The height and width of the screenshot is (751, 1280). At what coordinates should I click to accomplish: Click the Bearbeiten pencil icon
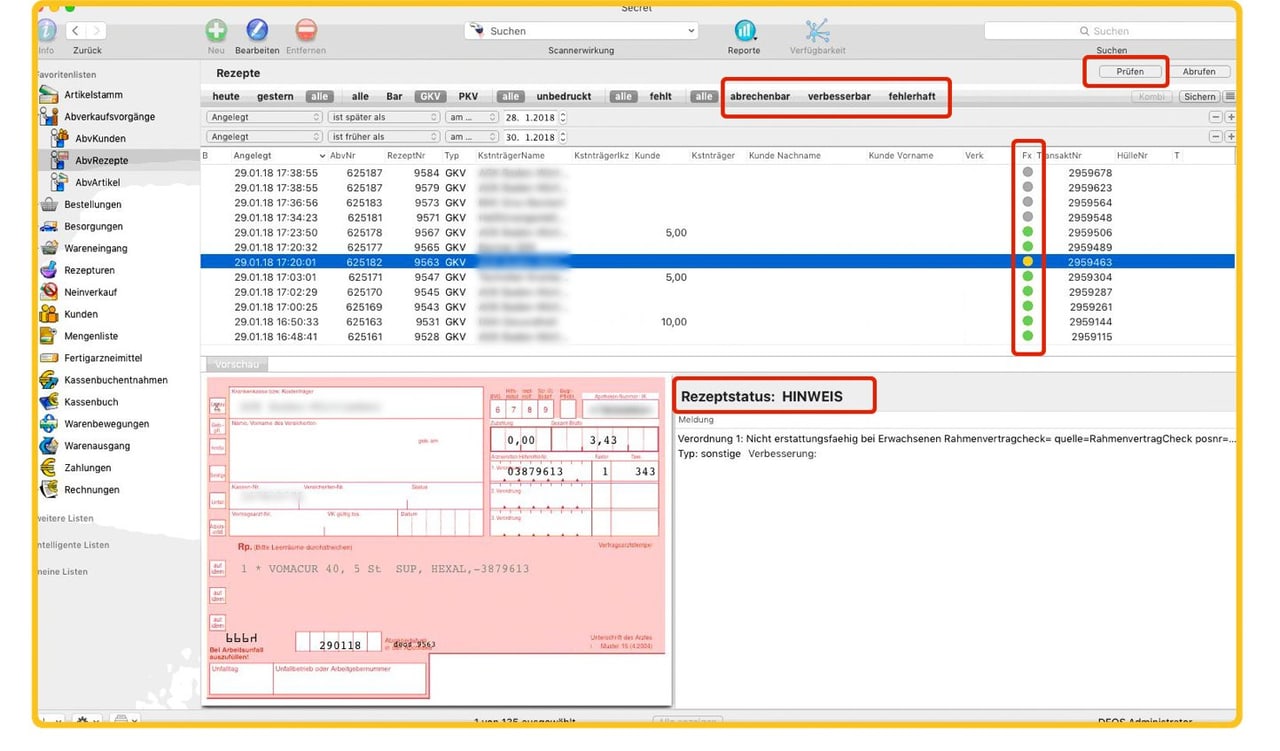pos(257,30)
